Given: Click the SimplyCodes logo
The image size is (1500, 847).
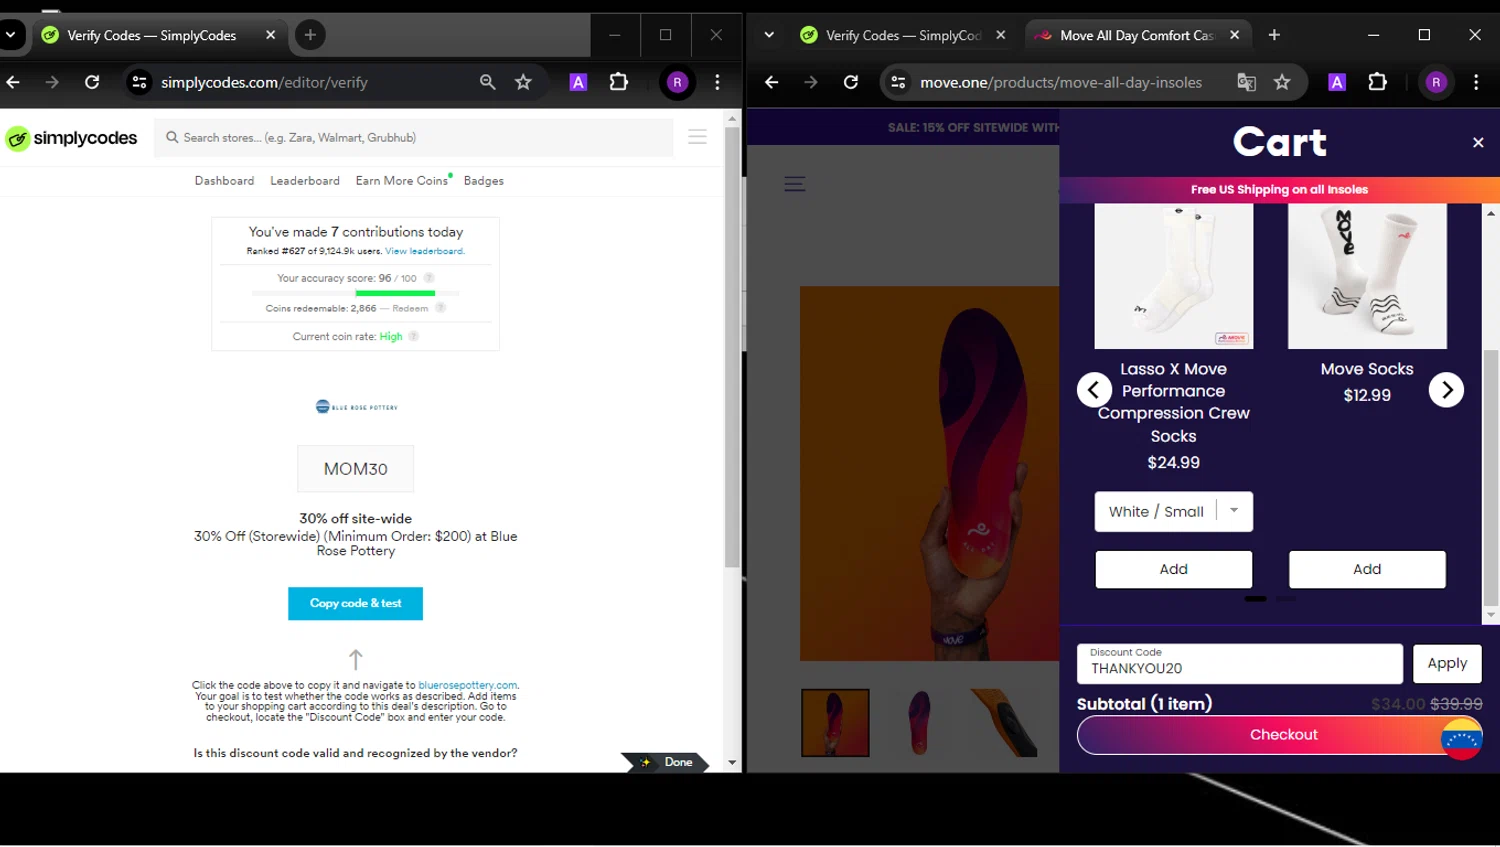Looking at the screenshot, I should coord(71,138).
